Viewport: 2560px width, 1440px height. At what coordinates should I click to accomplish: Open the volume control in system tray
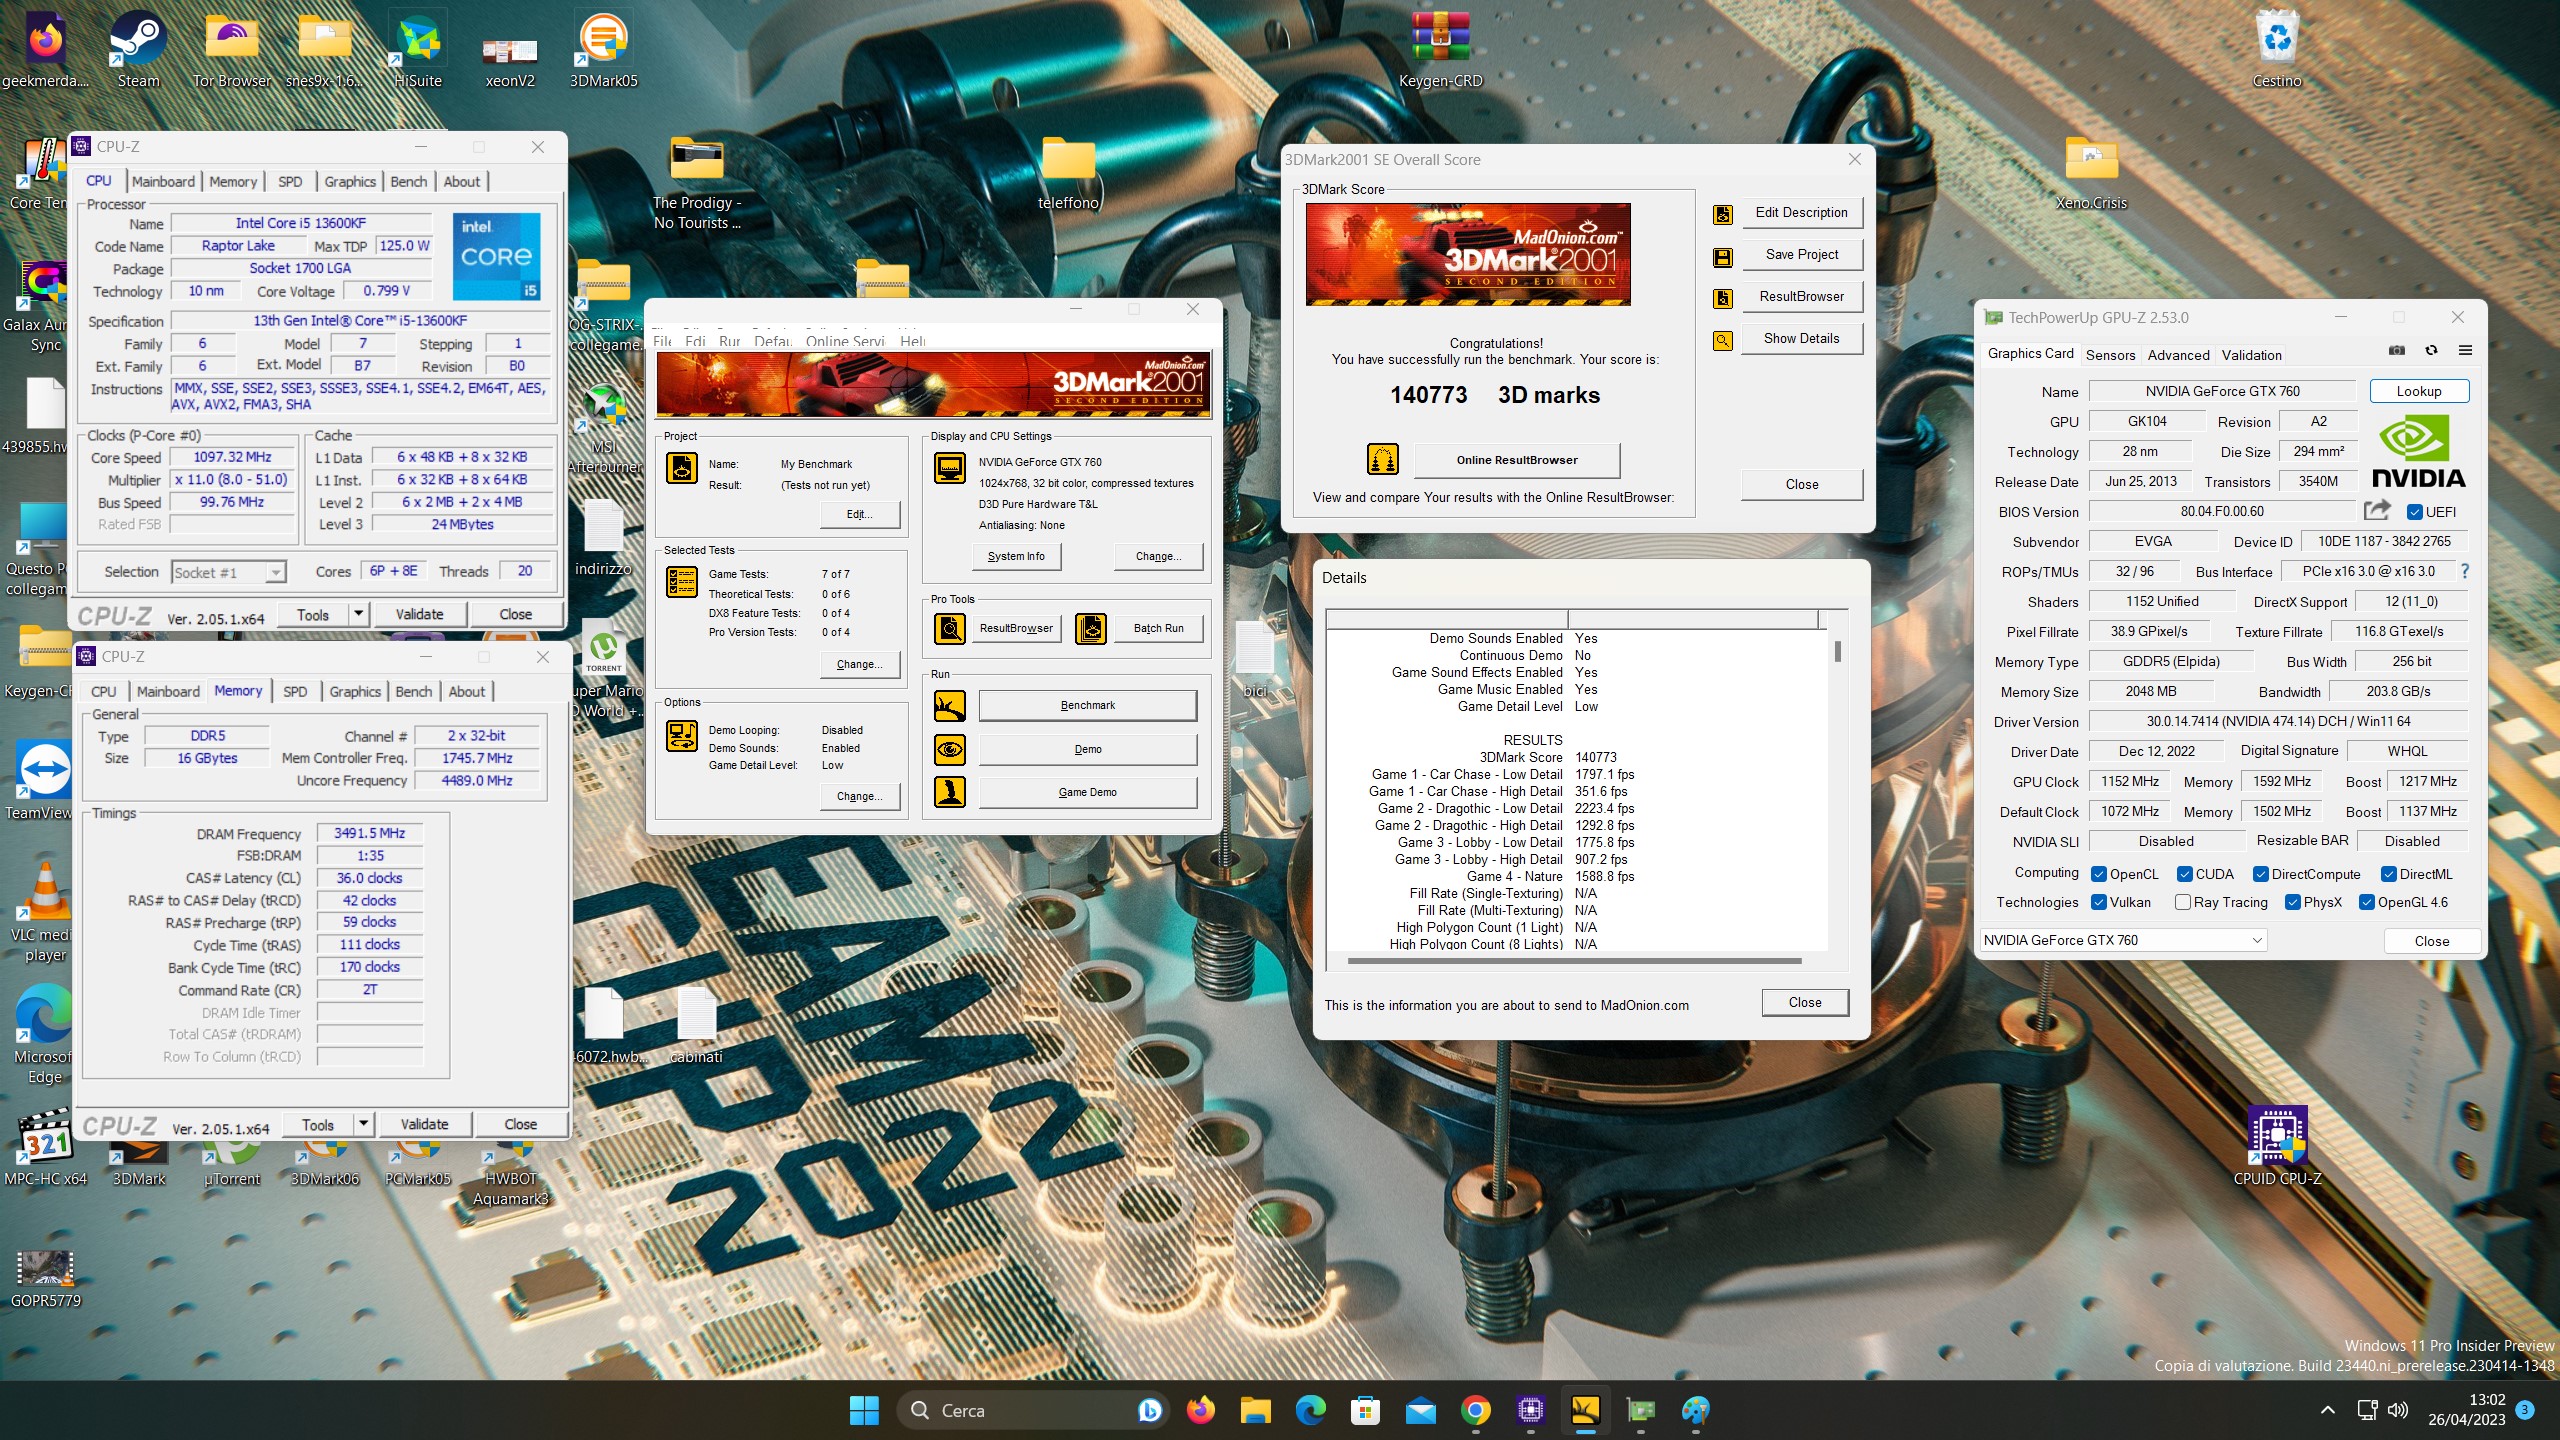(2398, 1410)
